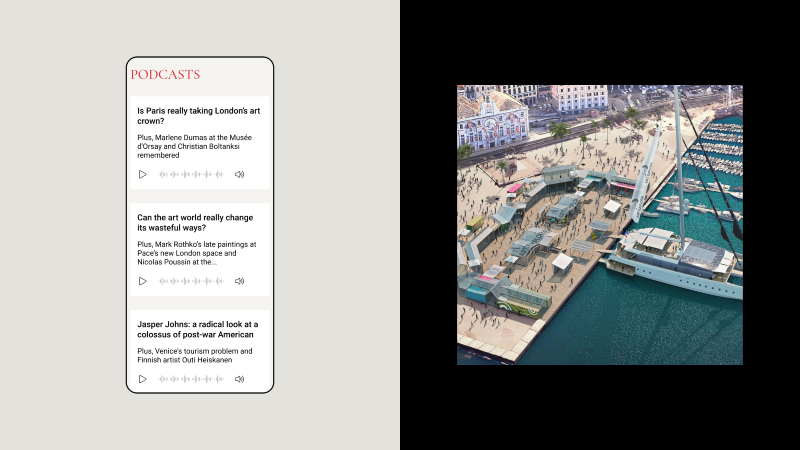This screenshot has height=450, width=800.
Task: Select 'Plus, Venice's tourism problem' description
Action: [194, 355]
